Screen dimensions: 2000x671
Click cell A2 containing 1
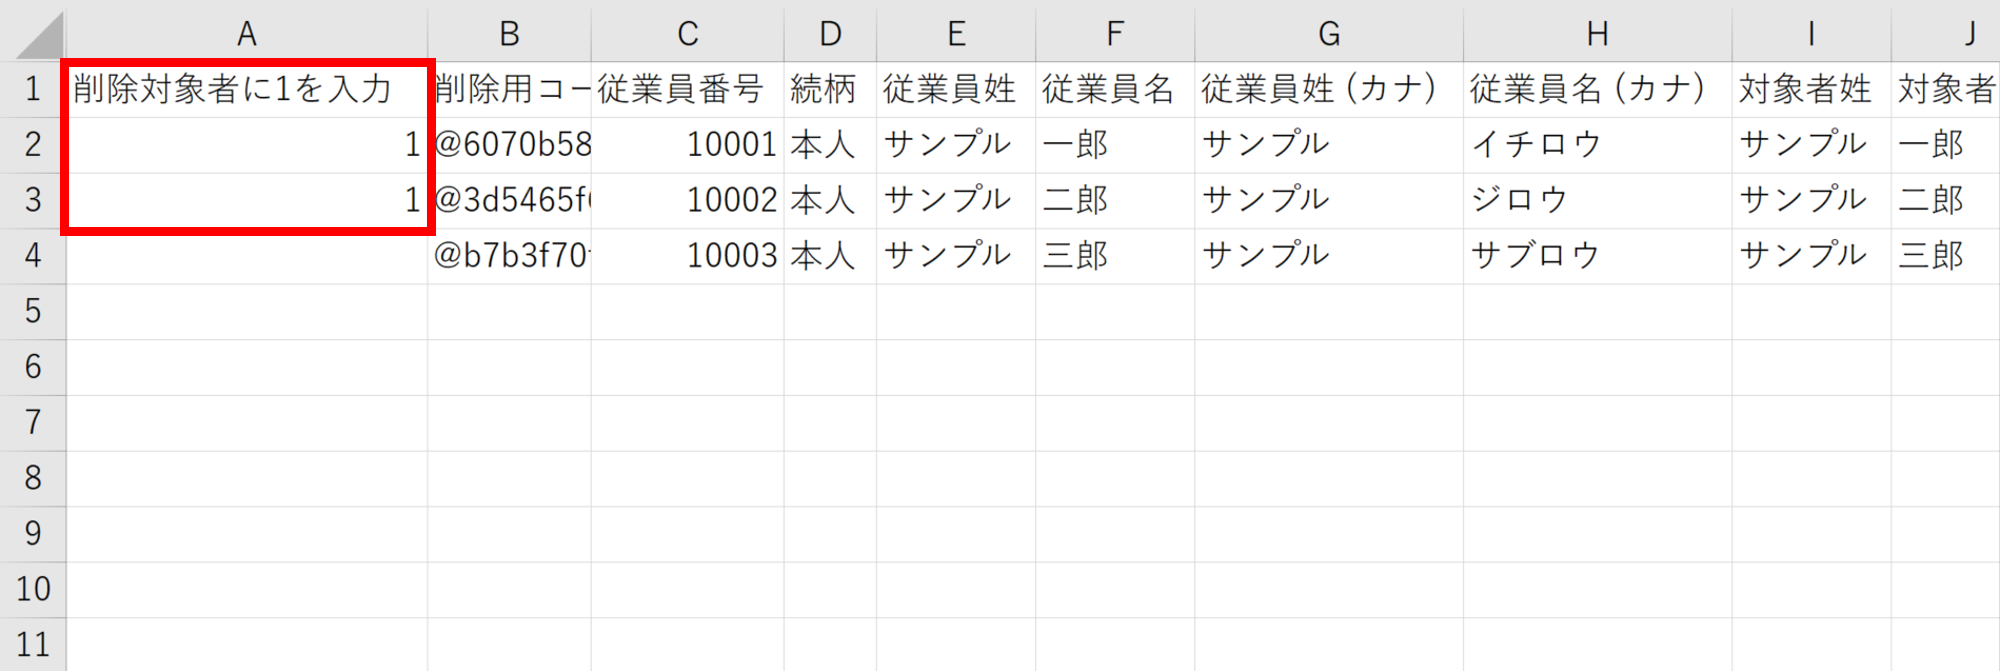tap(247, 145)
